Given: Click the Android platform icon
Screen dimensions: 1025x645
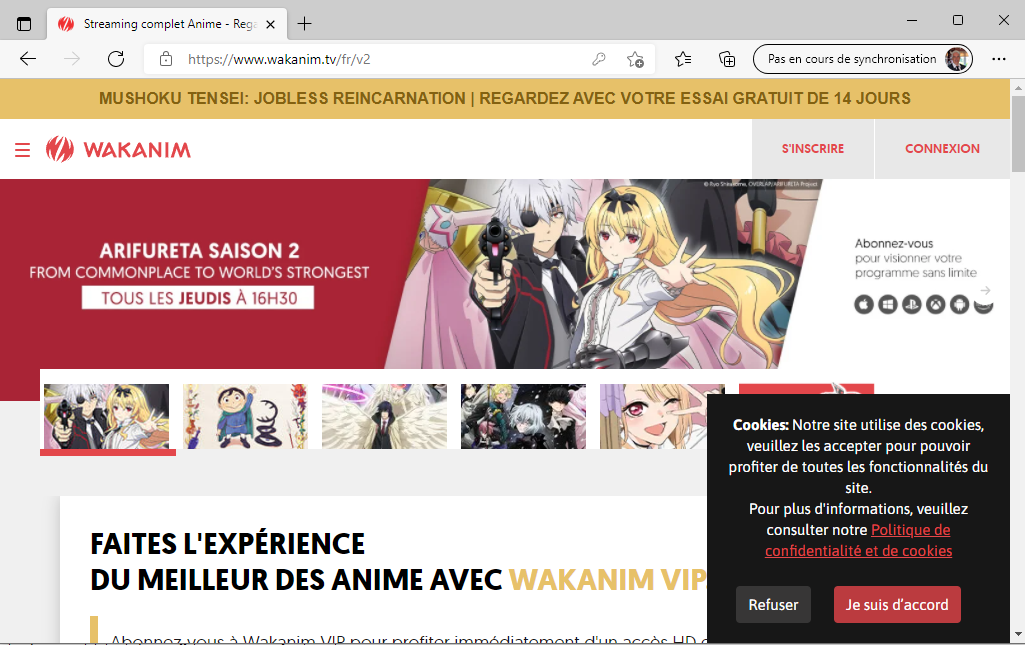Looking at the screenshot, I should tap(960, 305).
